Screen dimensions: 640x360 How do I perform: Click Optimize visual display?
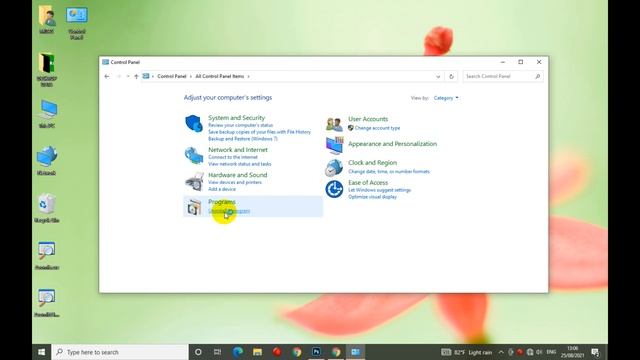(x=372, y=197)
